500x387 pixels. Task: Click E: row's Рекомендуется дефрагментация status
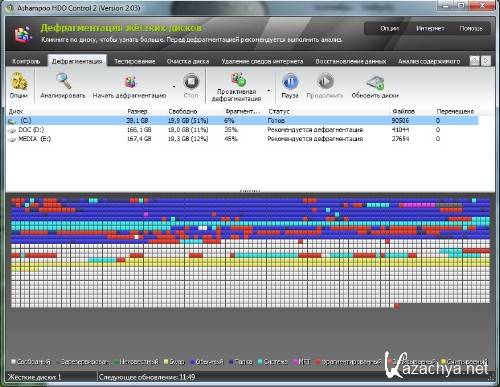315,139
